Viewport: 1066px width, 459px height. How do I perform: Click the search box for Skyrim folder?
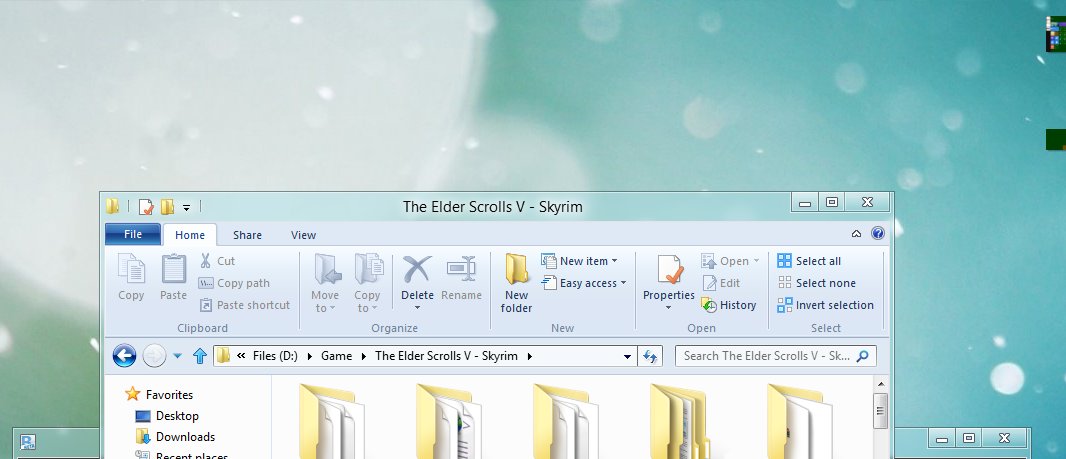click(x=776, y=356)
